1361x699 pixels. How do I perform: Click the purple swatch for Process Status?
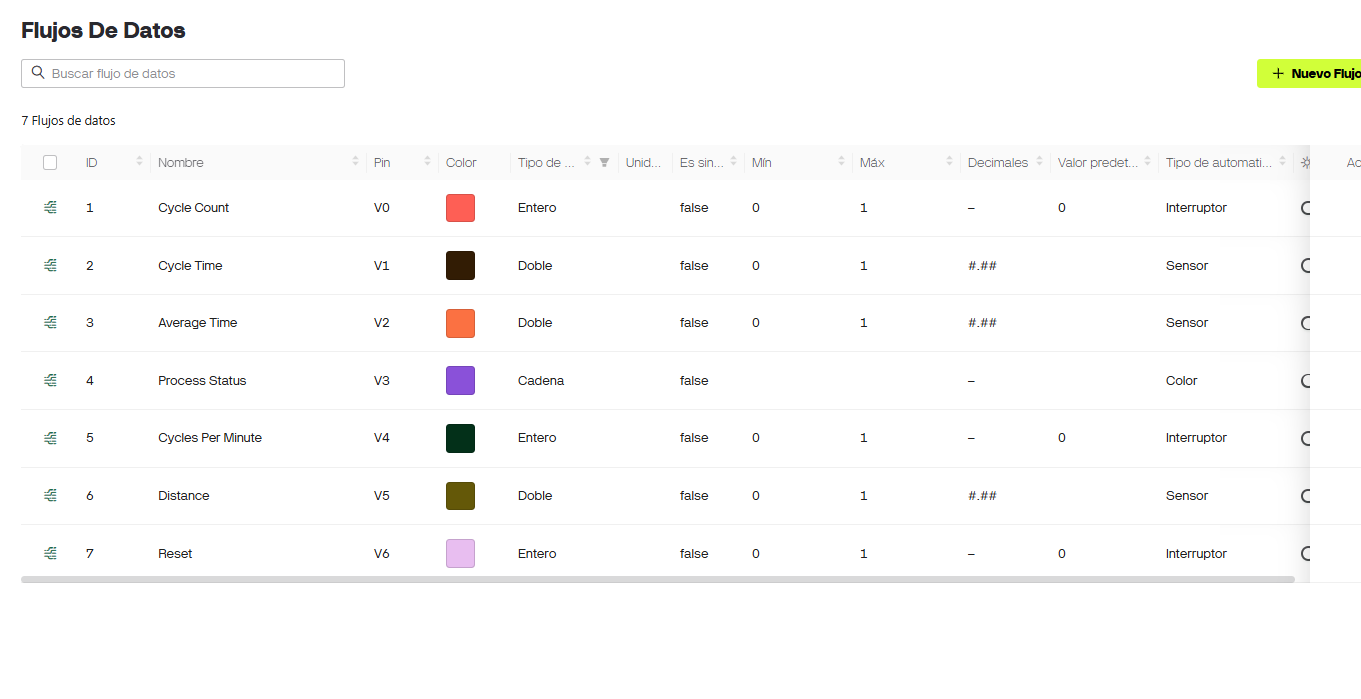coord(460,380)
